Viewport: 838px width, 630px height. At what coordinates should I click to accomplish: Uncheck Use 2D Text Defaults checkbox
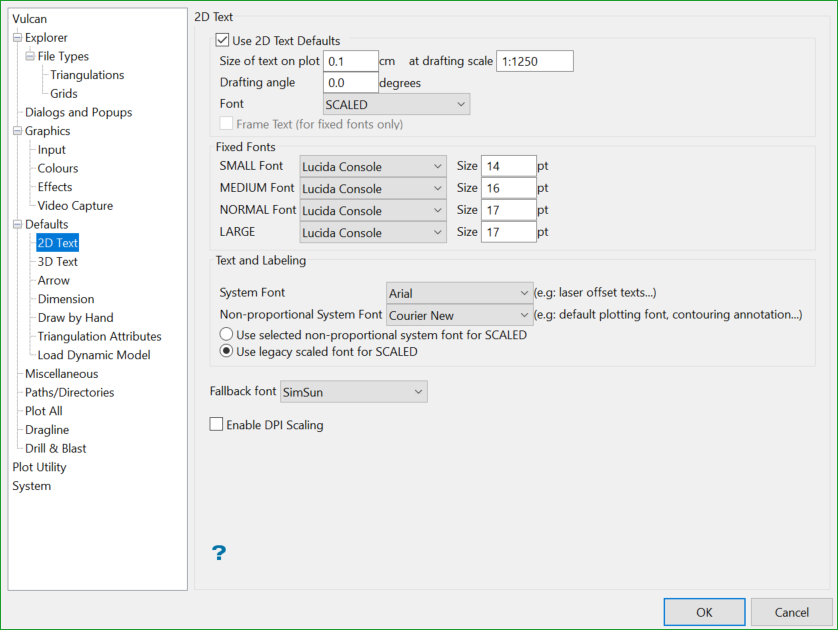point(222,41)
